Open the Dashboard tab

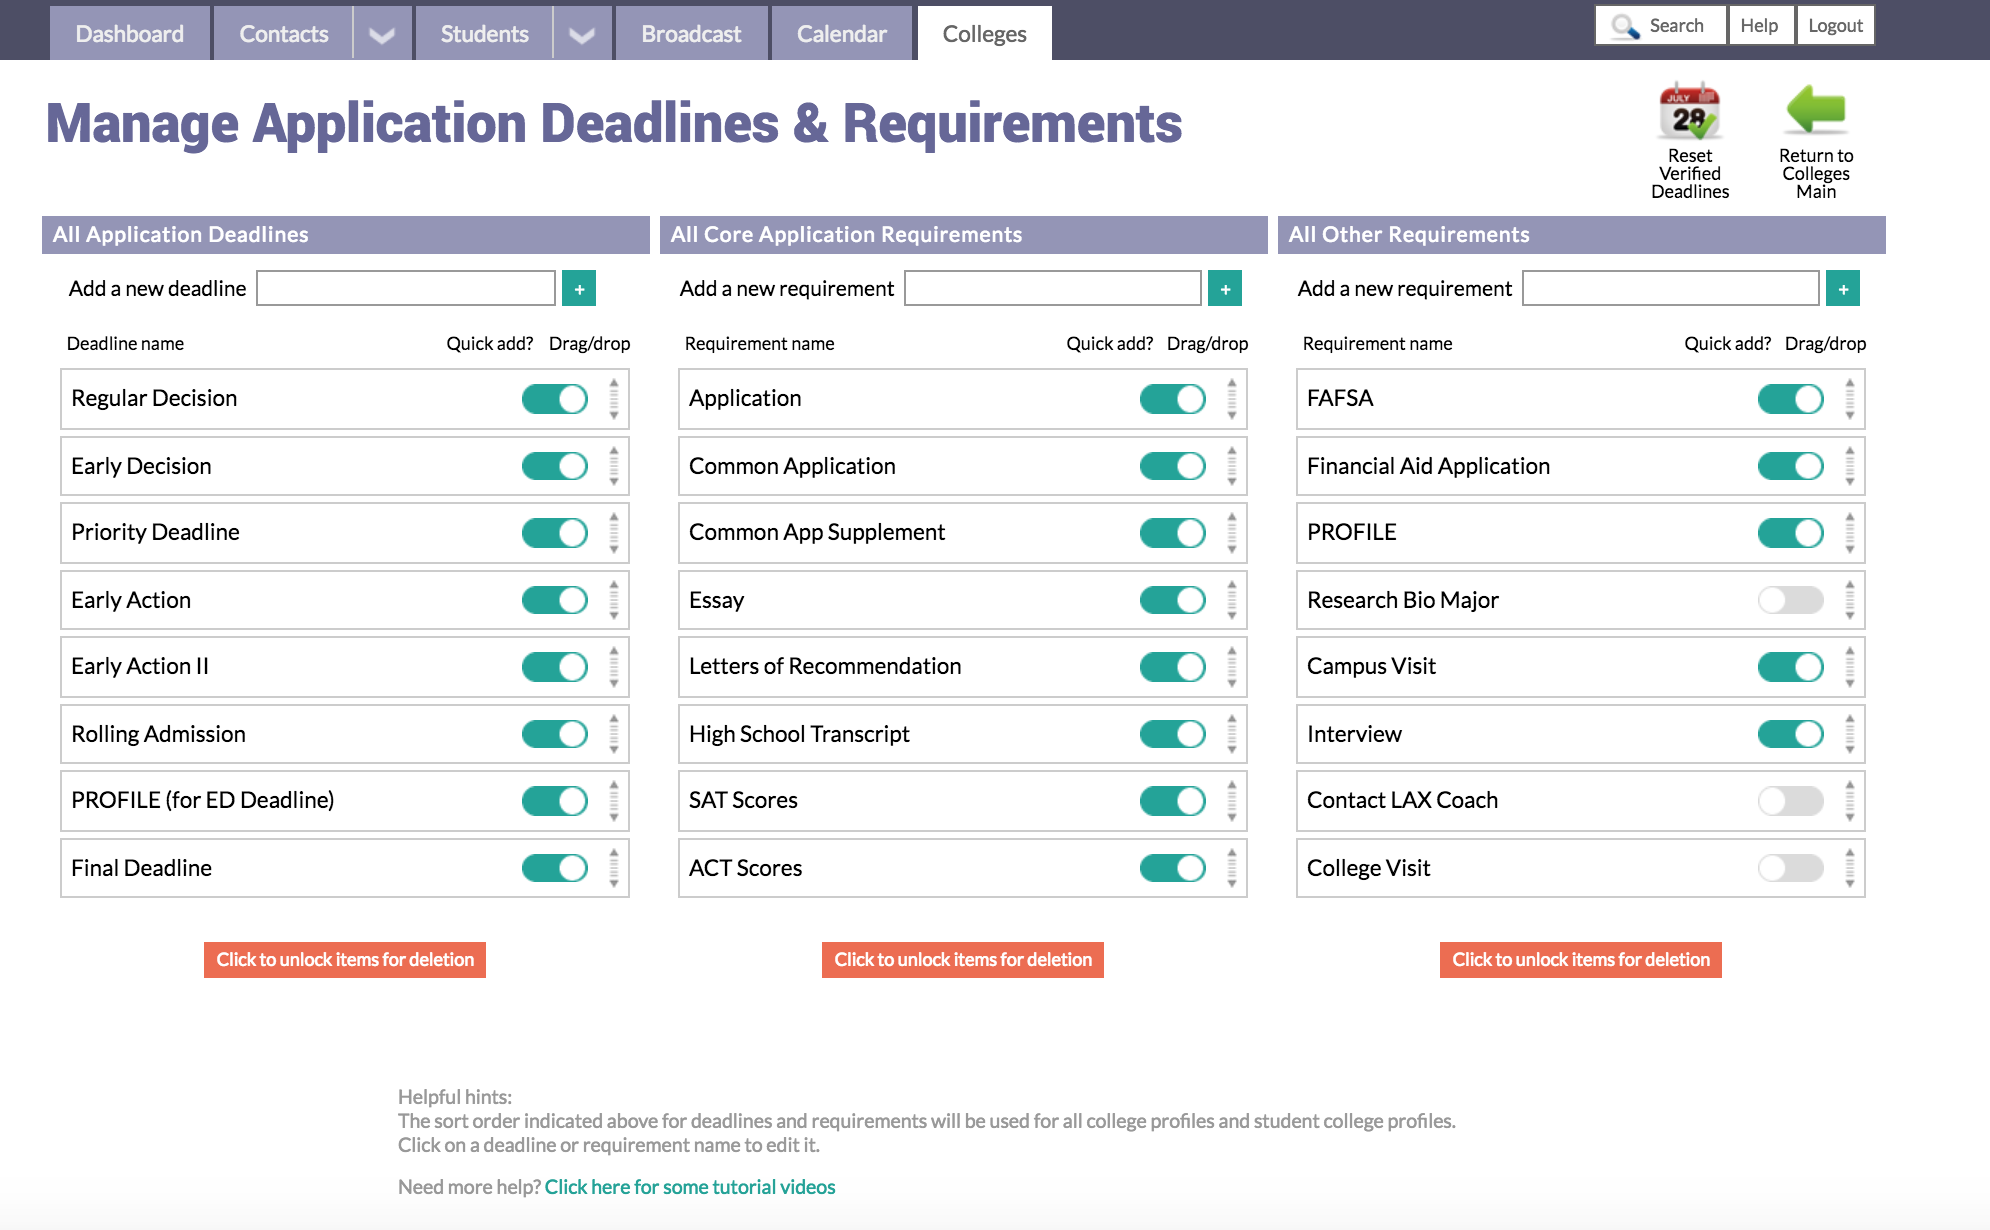tap(130, 34)
